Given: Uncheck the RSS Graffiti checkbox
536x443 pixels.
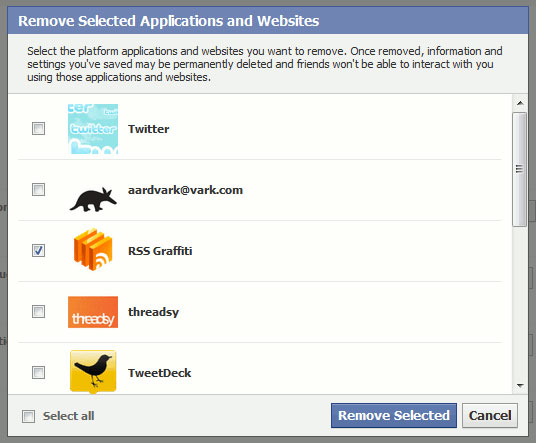Looking at the screenshot, I should [x=38, y=251].
